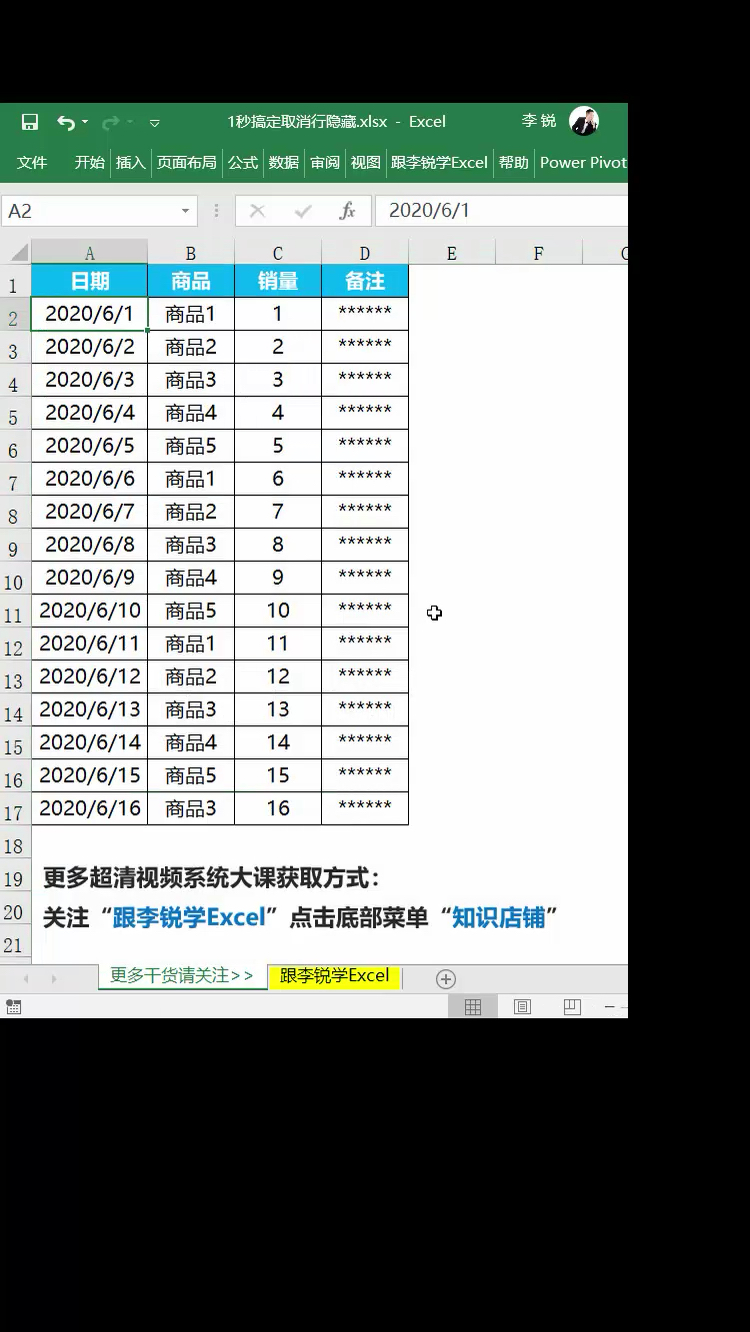The image size is (750, 1332).
Task: Click the blue 知识店铺 text in row 20
Action: coord(499,917)
